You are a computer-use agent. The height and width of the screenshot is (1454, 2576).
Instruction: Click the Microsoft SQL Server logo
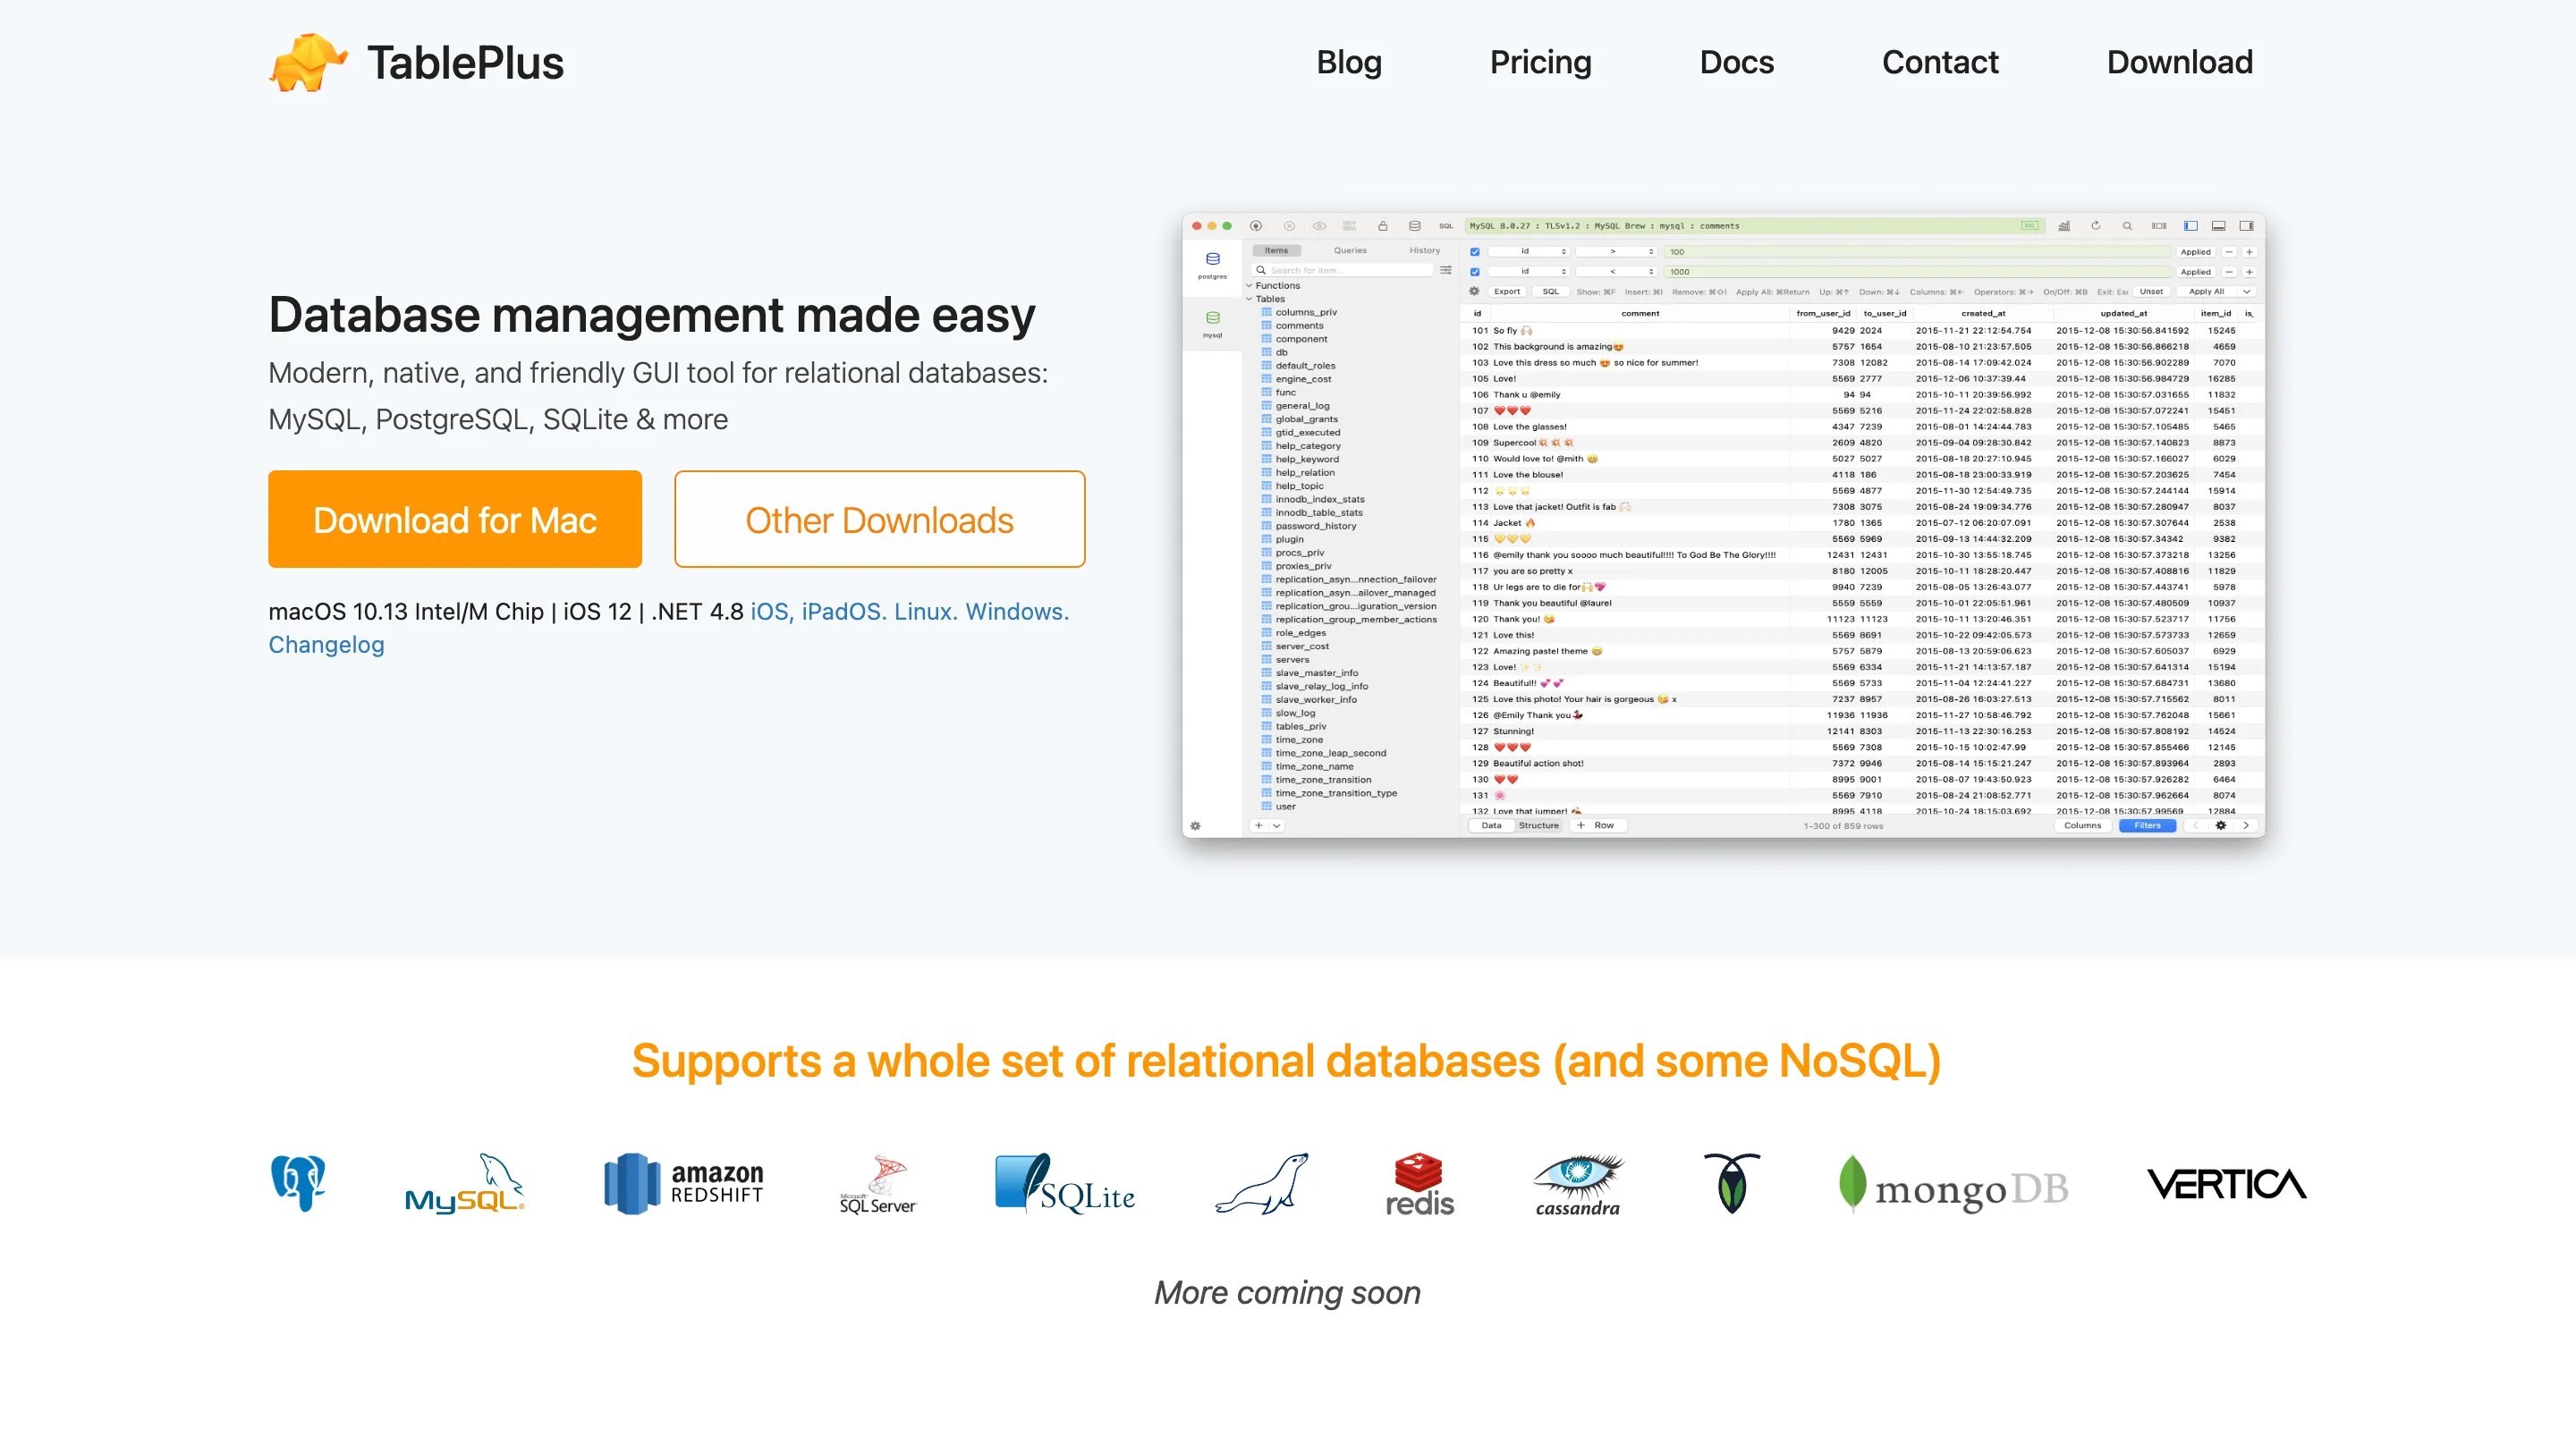(x=877, y=1185)
